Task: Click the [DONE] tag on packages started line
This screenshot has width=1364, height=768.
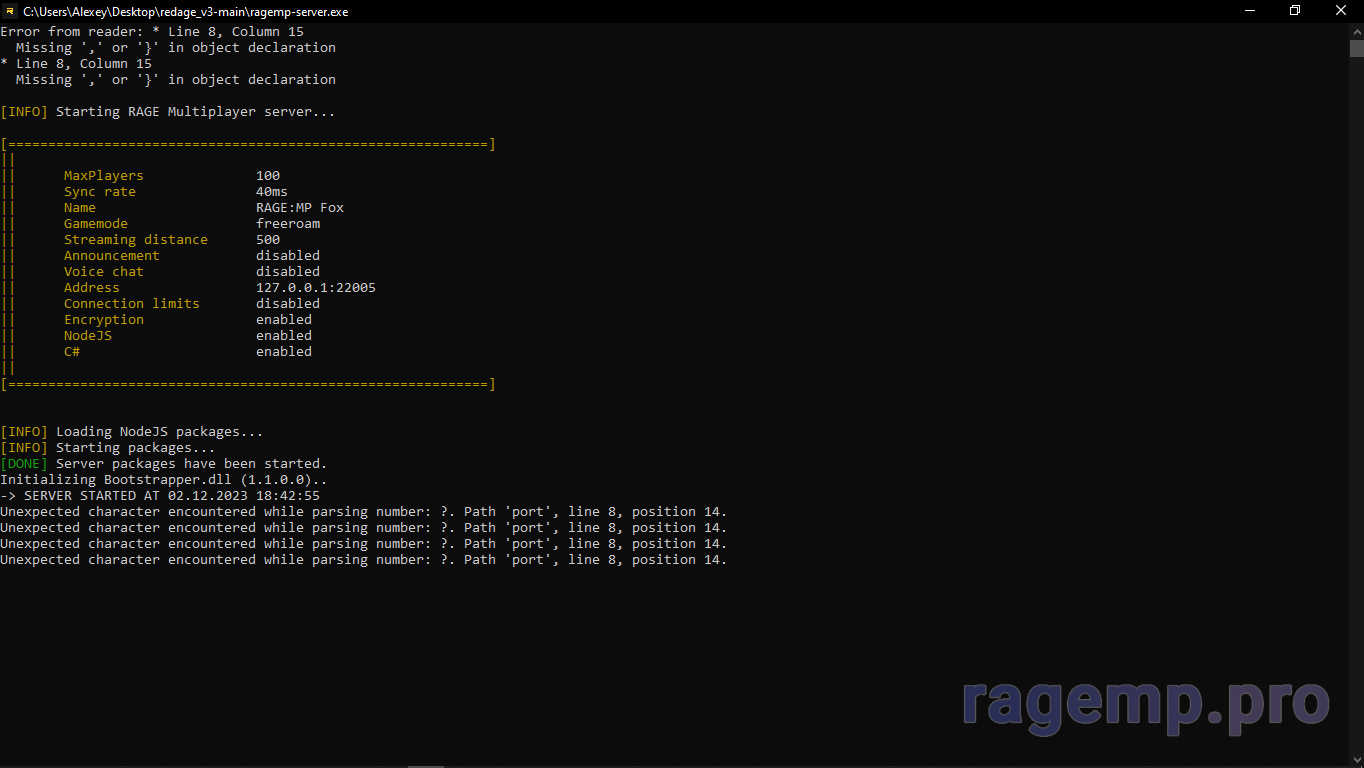Action: pos(23,463)
